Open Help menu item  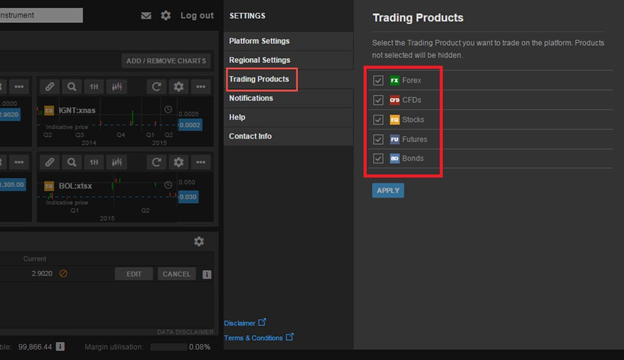pyautogui.click(x=289, y=117)
